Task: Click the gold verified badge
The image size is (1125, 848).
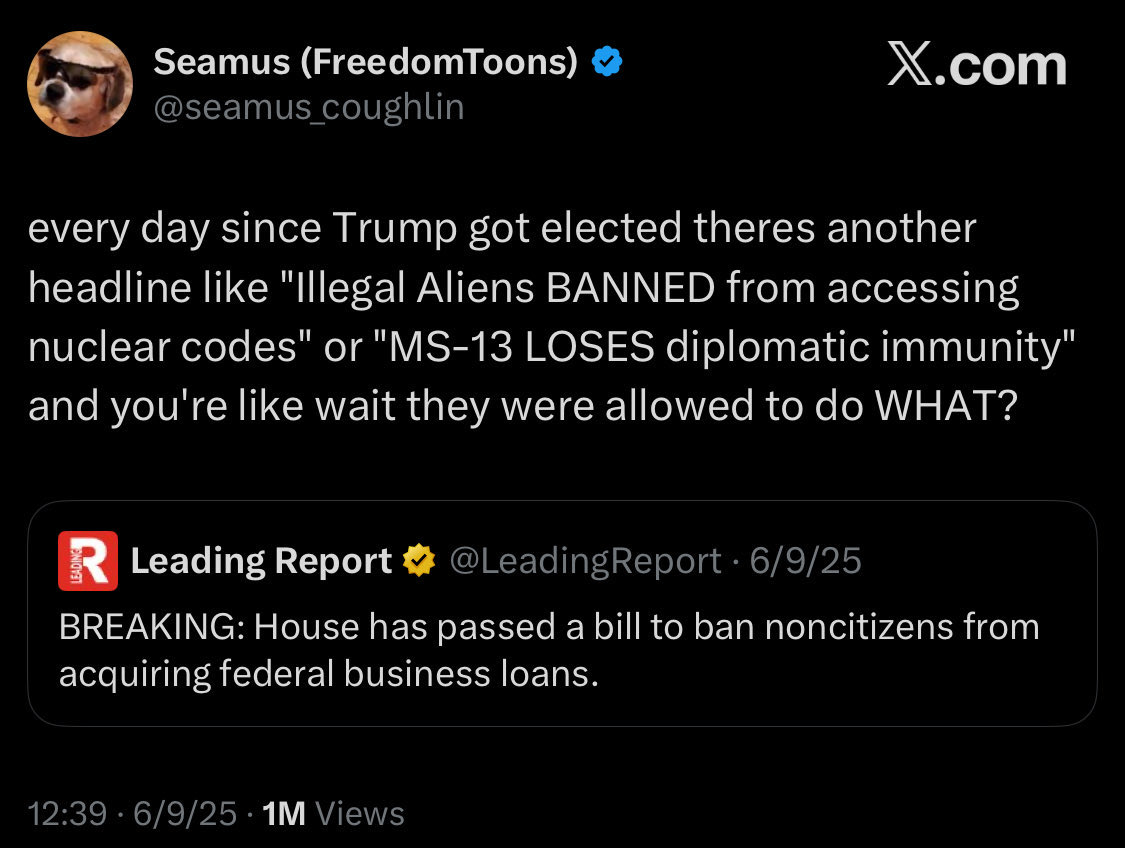Action: pyautogui.click(x=419, y=561)
